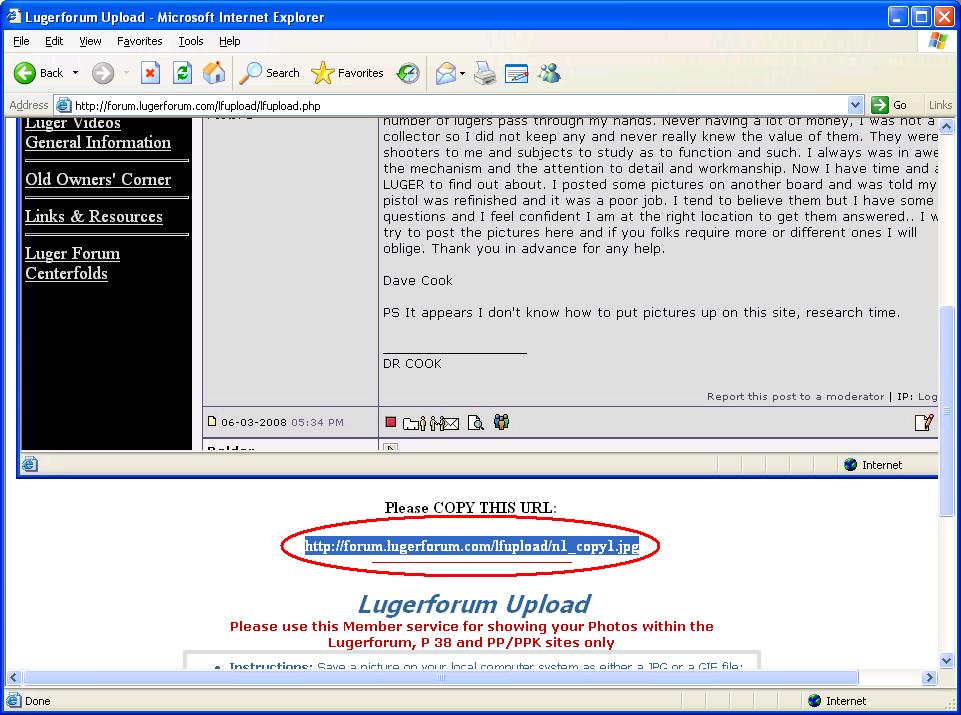
Task: Open the Favorites star toolbar button
Action: click(x=347, y=73)
